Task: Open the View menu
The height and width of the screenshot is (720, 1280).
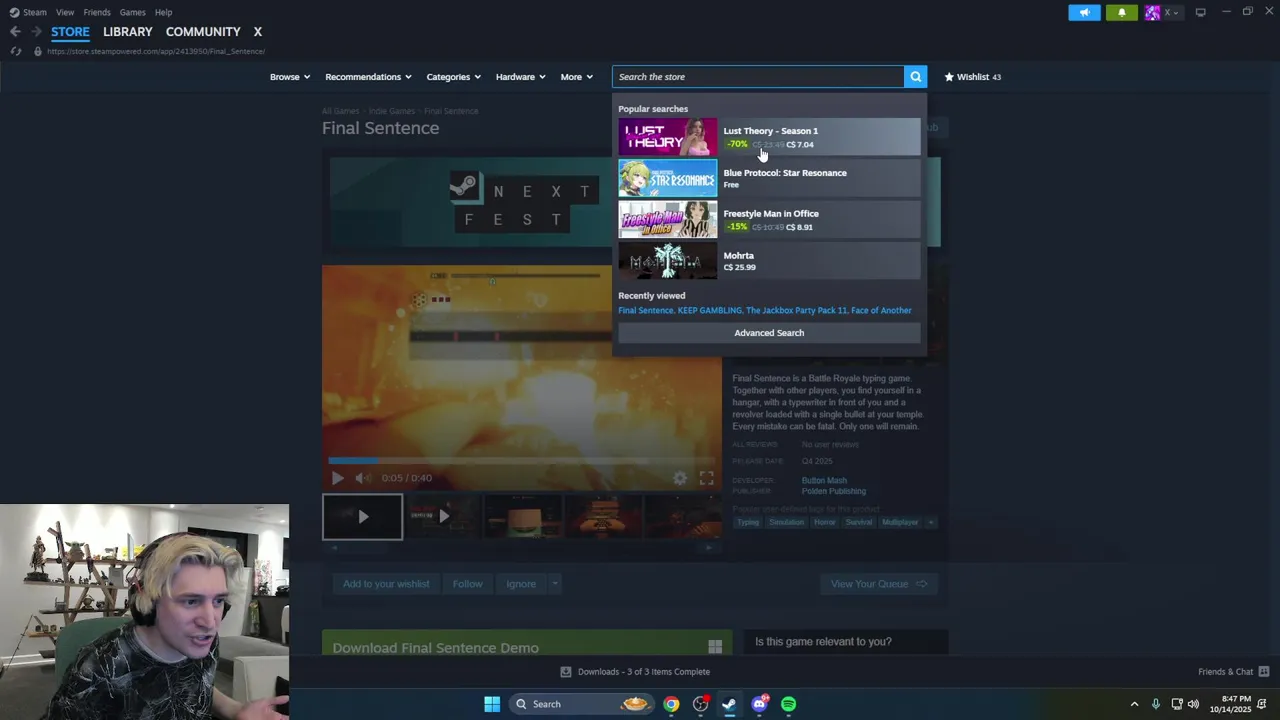Action: click(x=65, y=12)
